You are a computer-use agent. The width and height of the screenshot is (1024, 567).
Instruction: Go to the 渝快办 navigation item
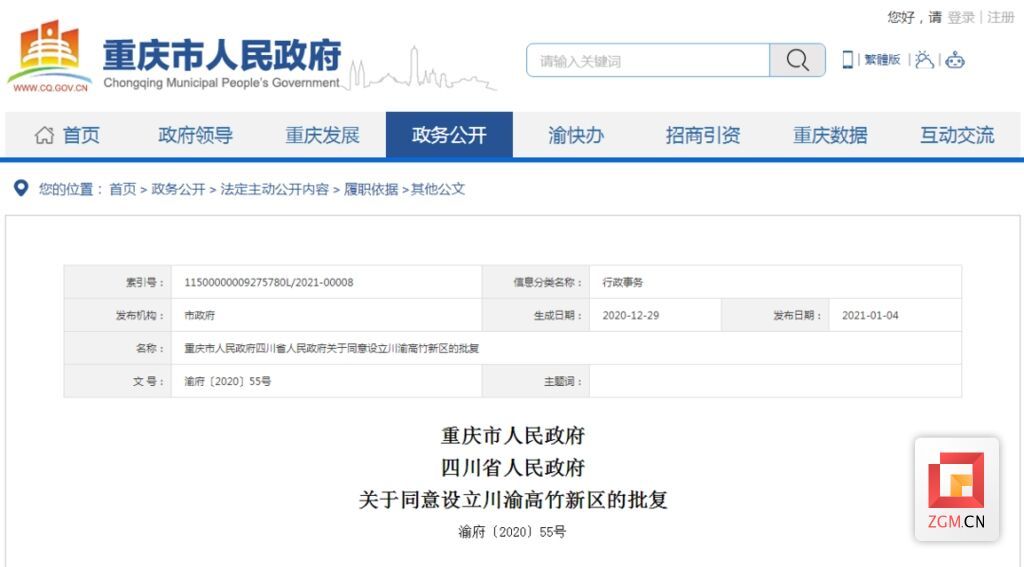[576, 135]
